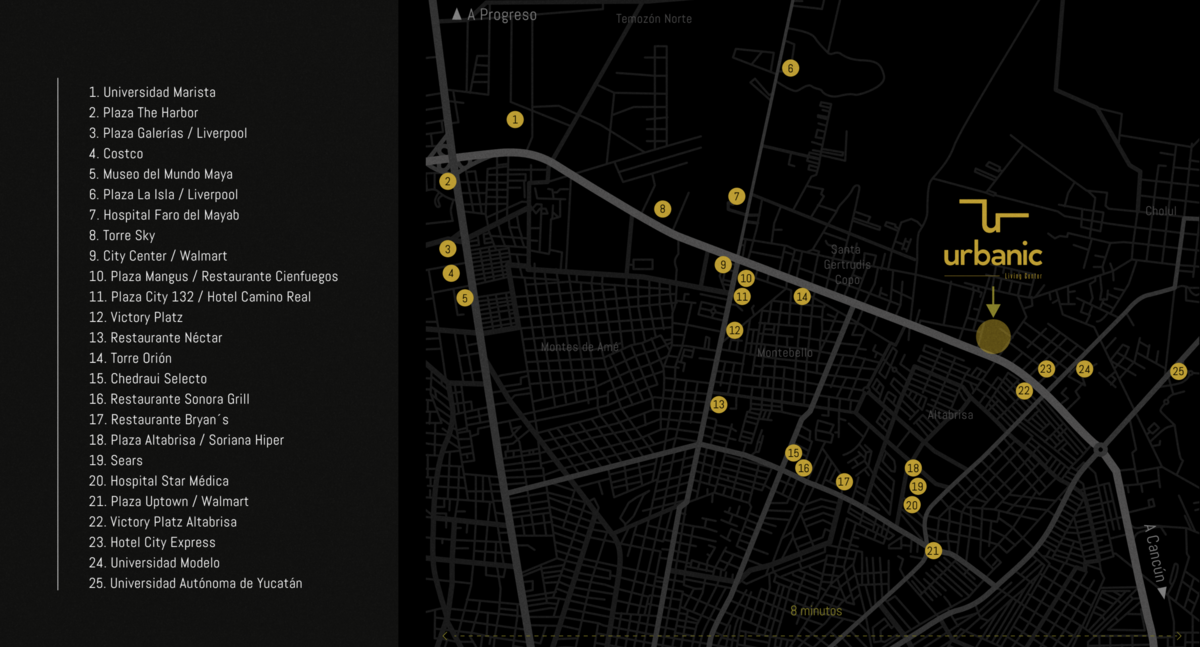Select the map pin numbered 16

(x=803, y=468)
